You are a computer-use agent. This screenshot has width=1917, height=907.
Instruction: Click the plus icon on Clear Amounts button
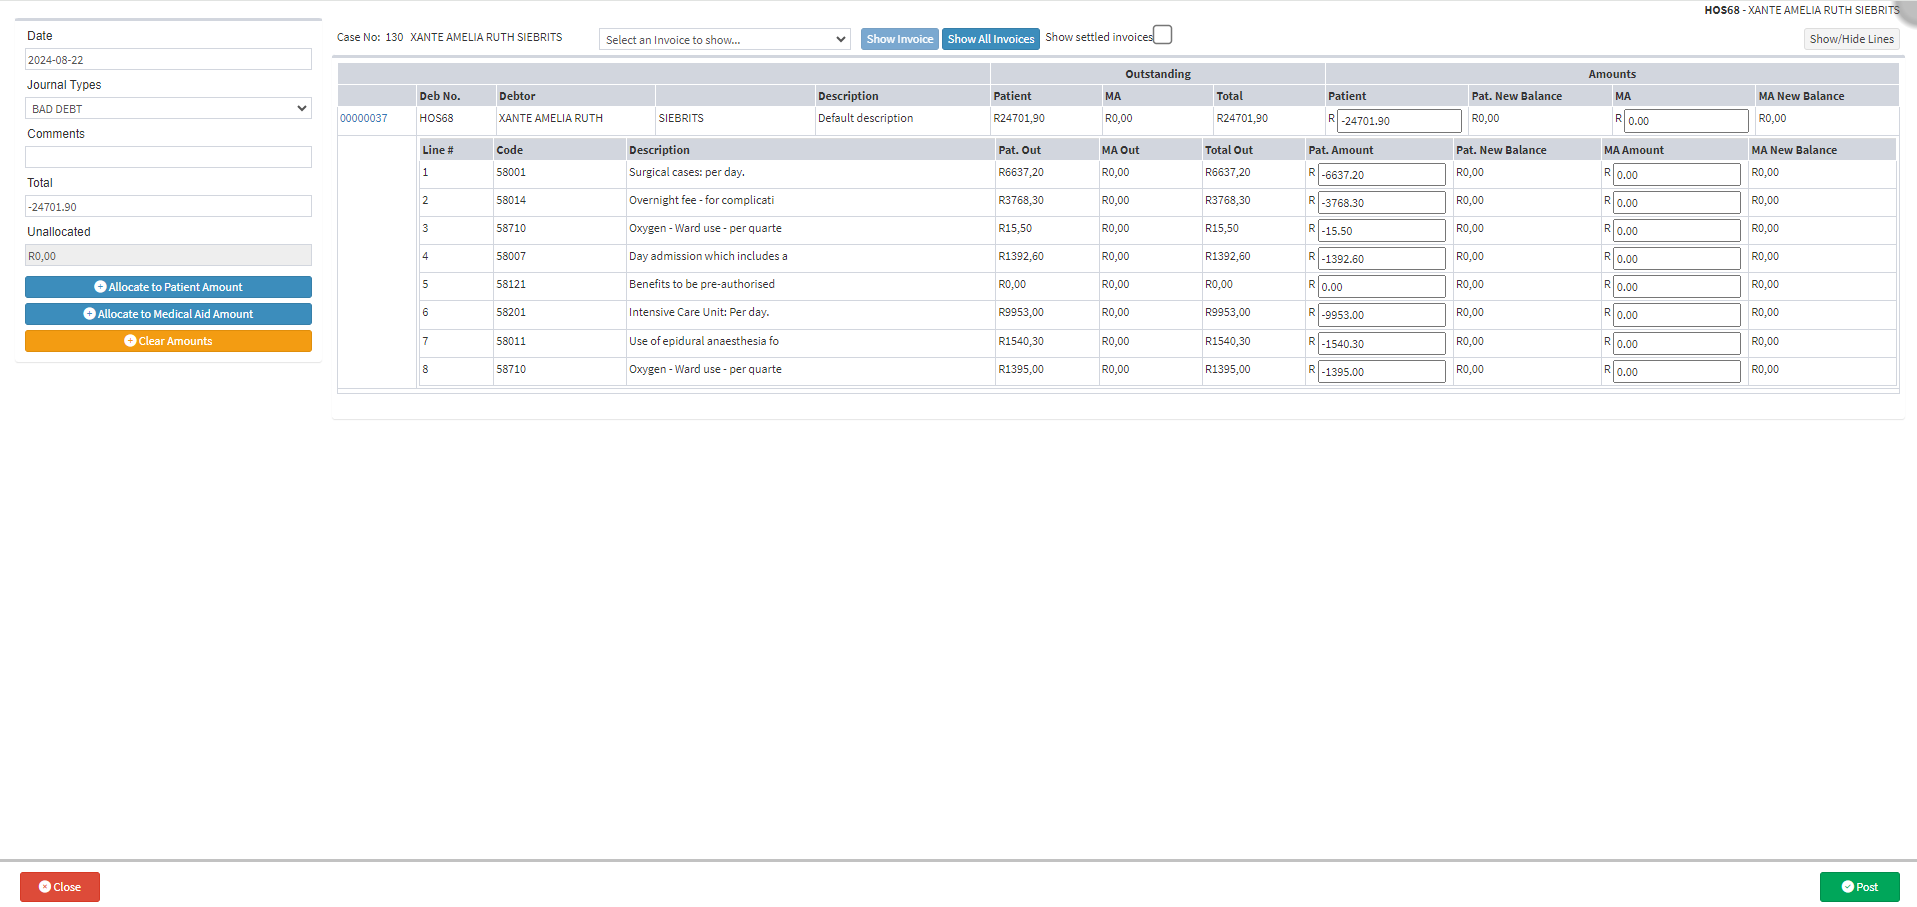tap(130, 341)
